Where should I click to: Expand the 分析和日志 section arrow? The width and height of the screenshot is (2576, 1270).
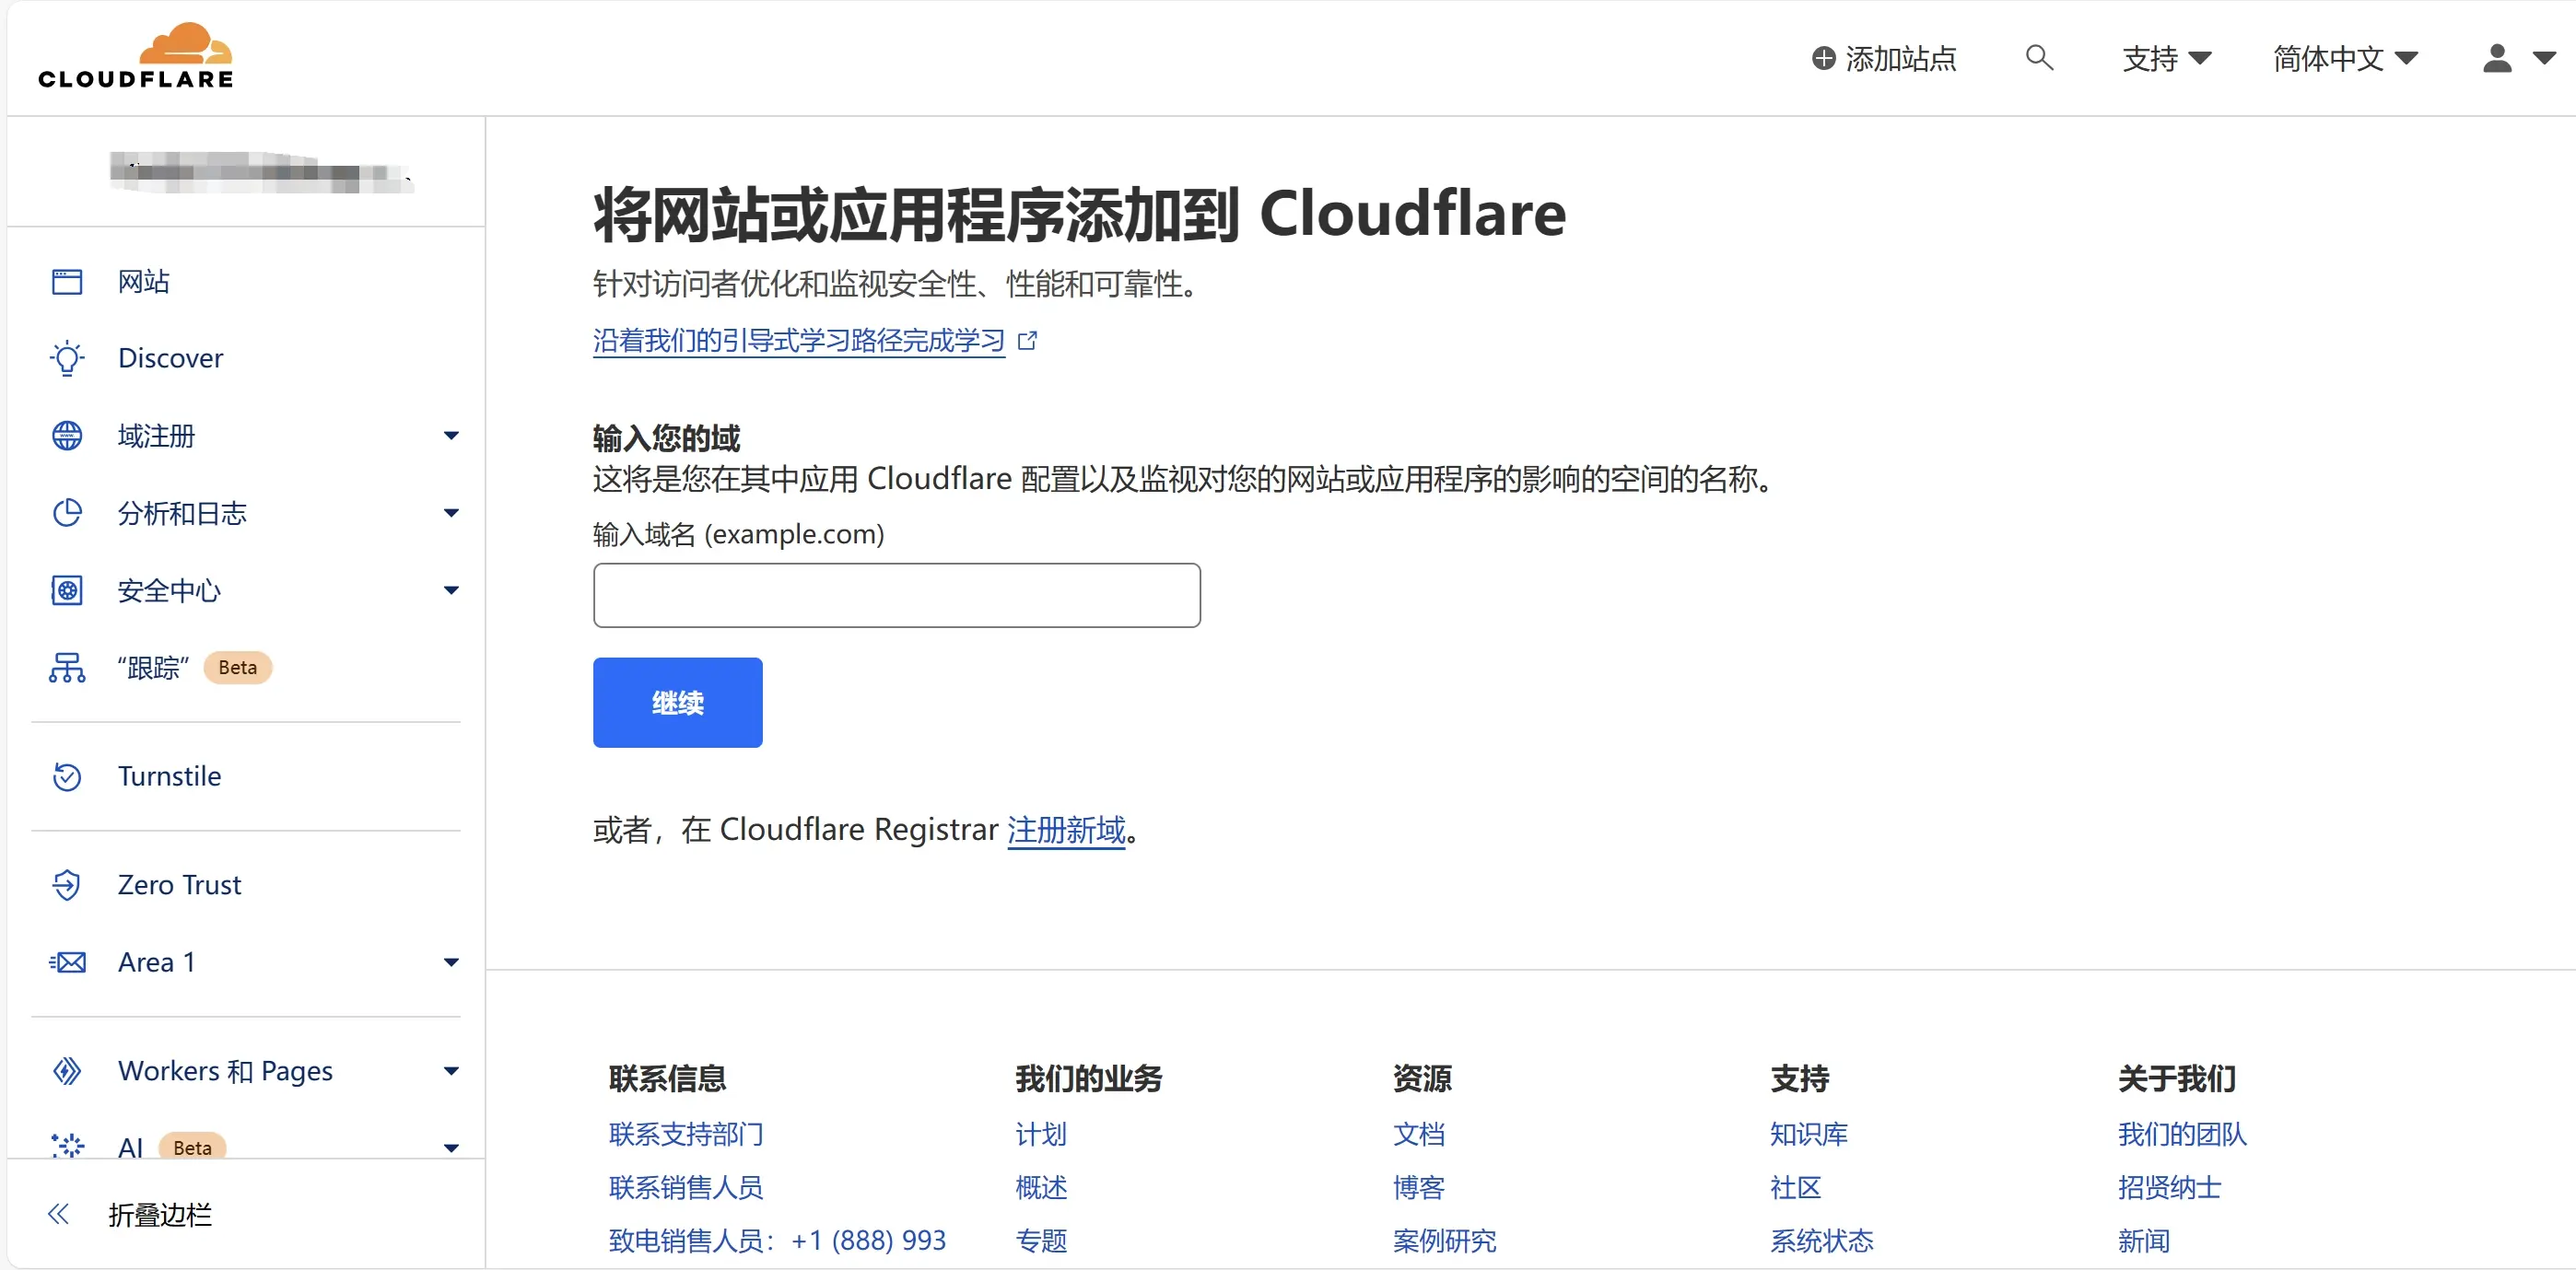(x=451, y=513)
